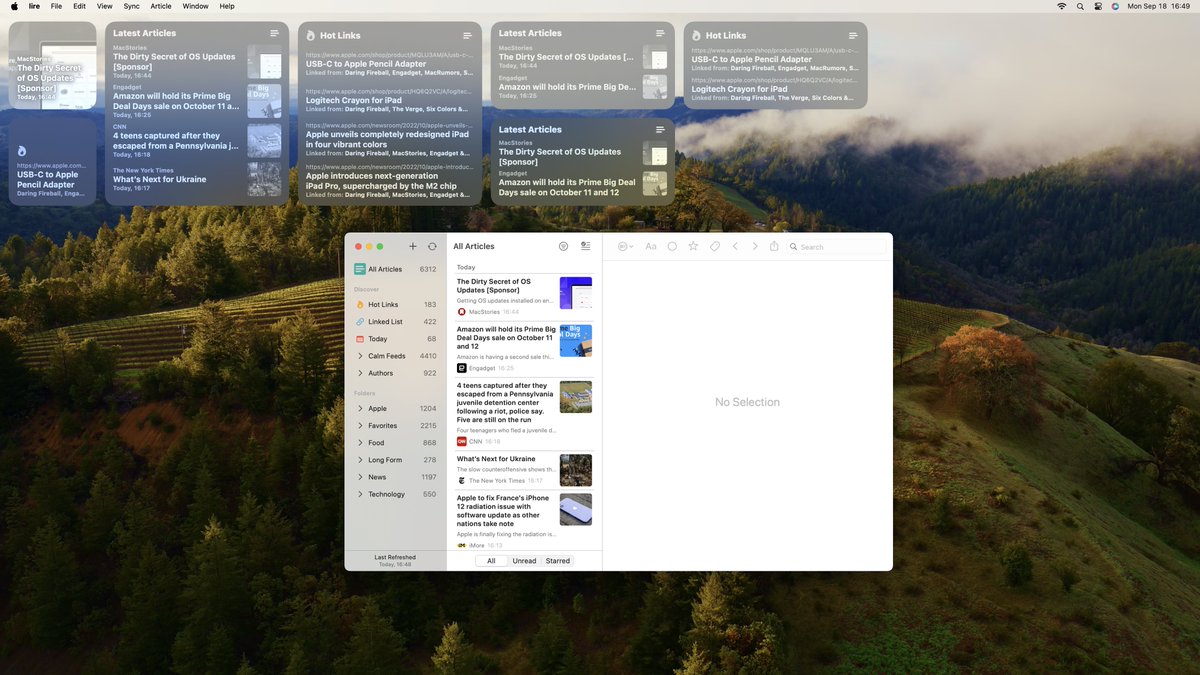Click the Today calendar icon in sidebar

[x=360, y=339]
